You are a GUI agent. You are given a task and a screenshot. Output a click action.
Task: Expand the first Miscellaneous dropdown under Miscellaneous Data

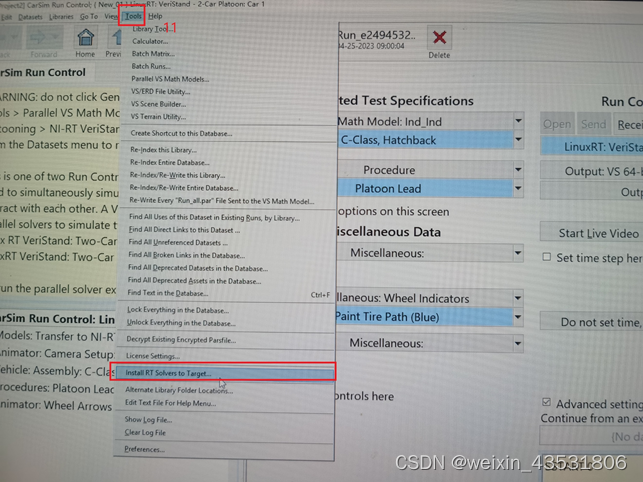[518, 253]
